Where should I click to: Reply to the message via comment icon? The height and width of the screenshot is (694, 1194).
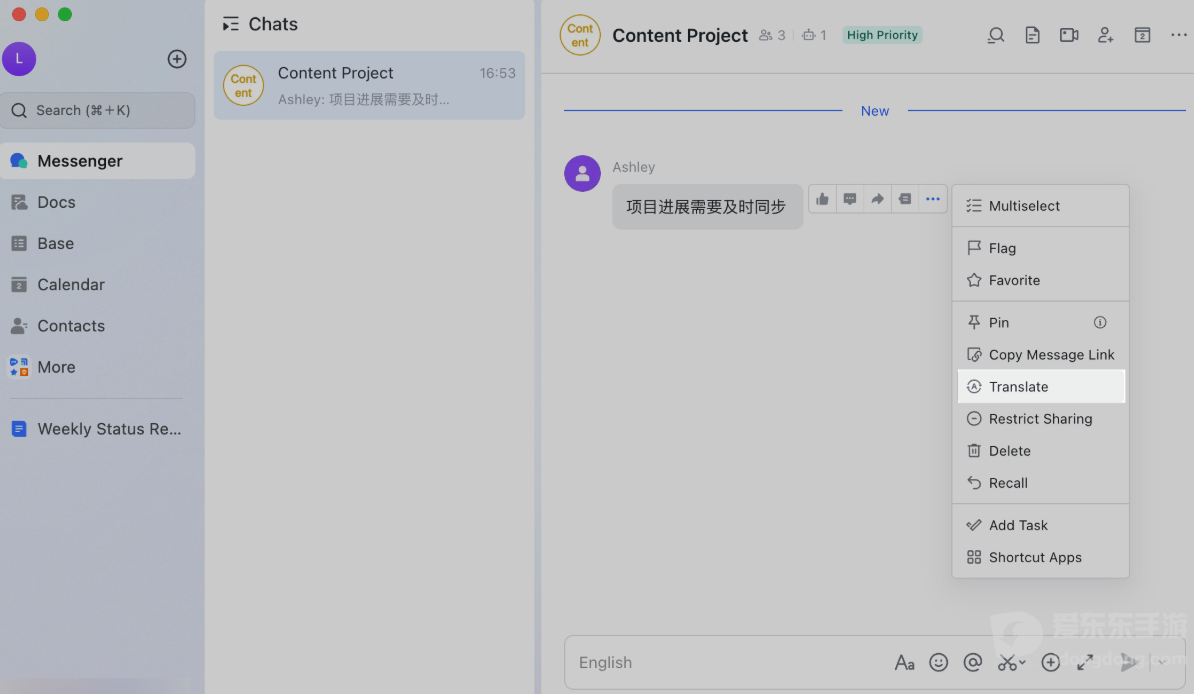pos(850,200)
